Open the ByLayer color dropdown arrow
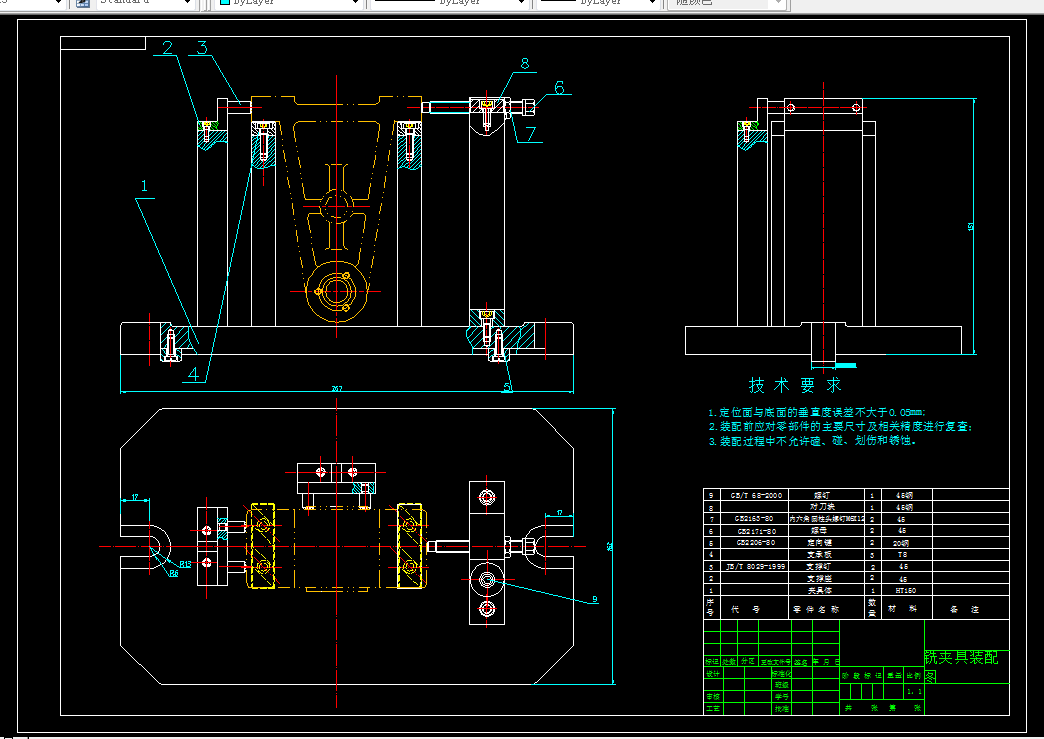 tap(354, 3)
